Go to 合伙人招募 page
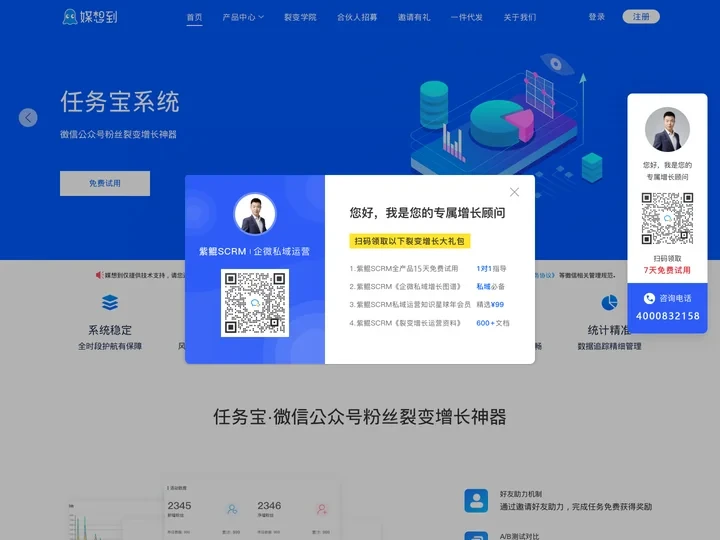This screenshot has height=540, width=720. (357, 17)
